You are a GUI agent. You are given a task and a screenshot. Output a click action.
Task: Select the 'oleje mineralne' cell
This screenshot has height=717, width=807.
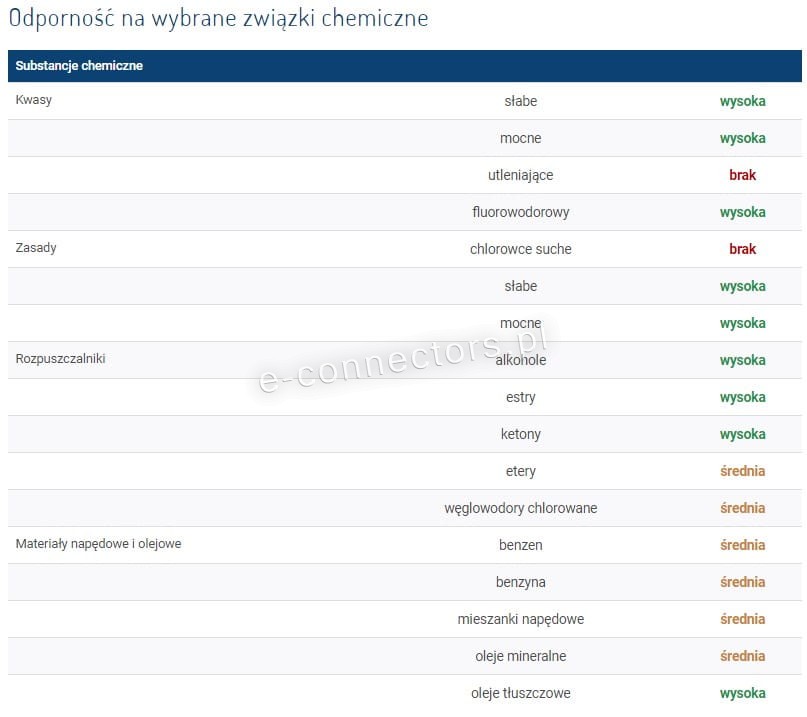(520, 656)
